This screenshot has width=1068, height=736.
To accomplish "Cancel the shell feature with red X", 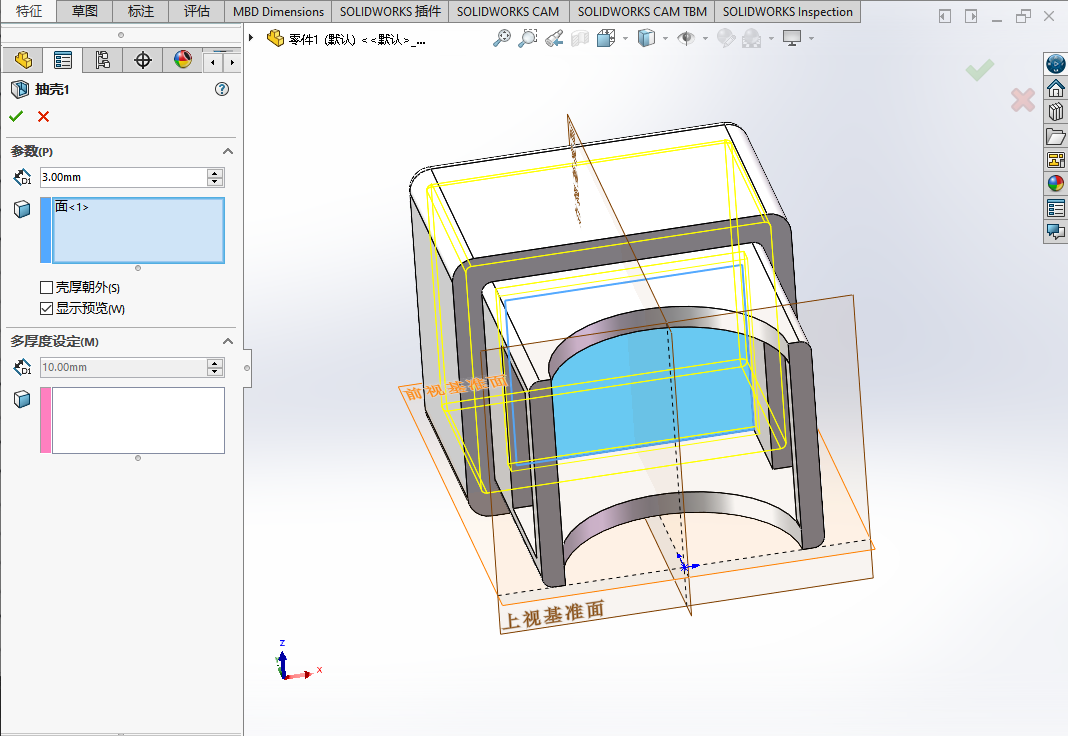I will click(x=43, y=117).
